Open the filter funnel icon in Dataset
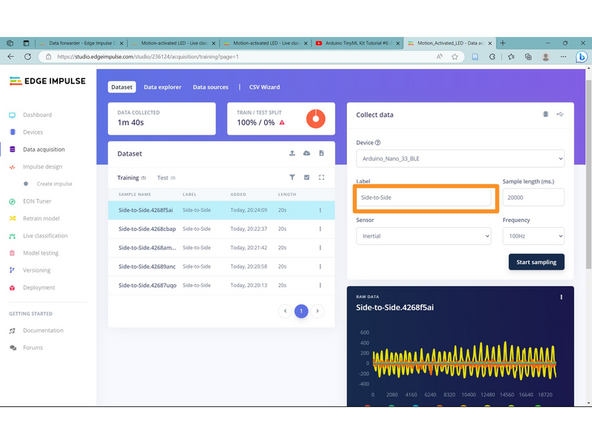Screen dimensions: 592x444 (292, 177)
